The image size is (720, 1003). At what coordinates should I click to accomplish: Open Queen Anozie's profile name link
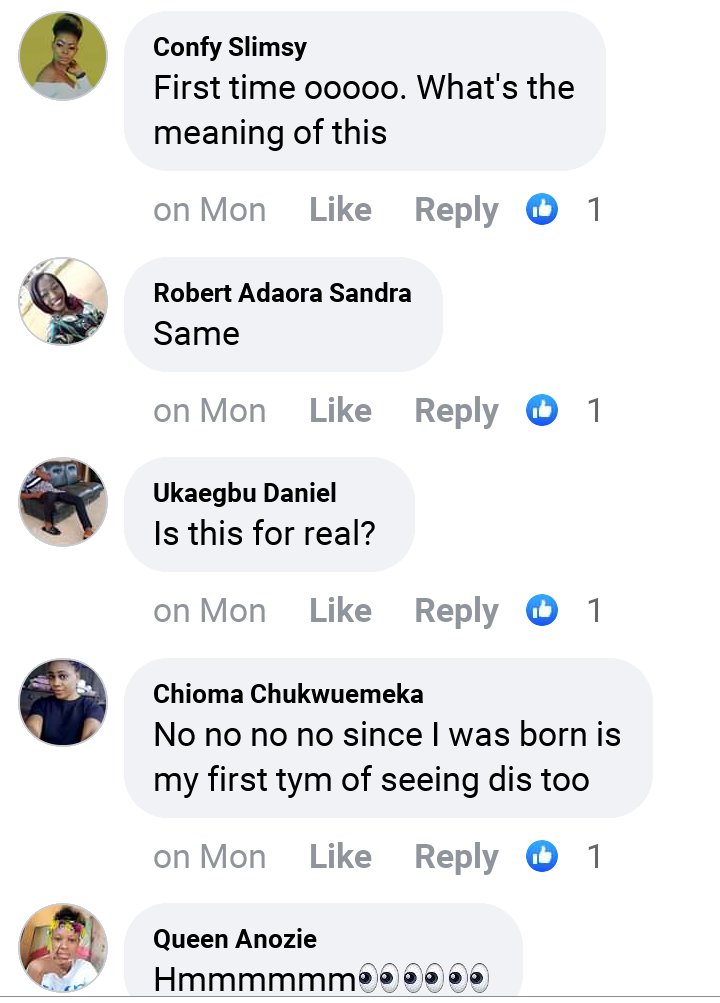click(235, 939)
